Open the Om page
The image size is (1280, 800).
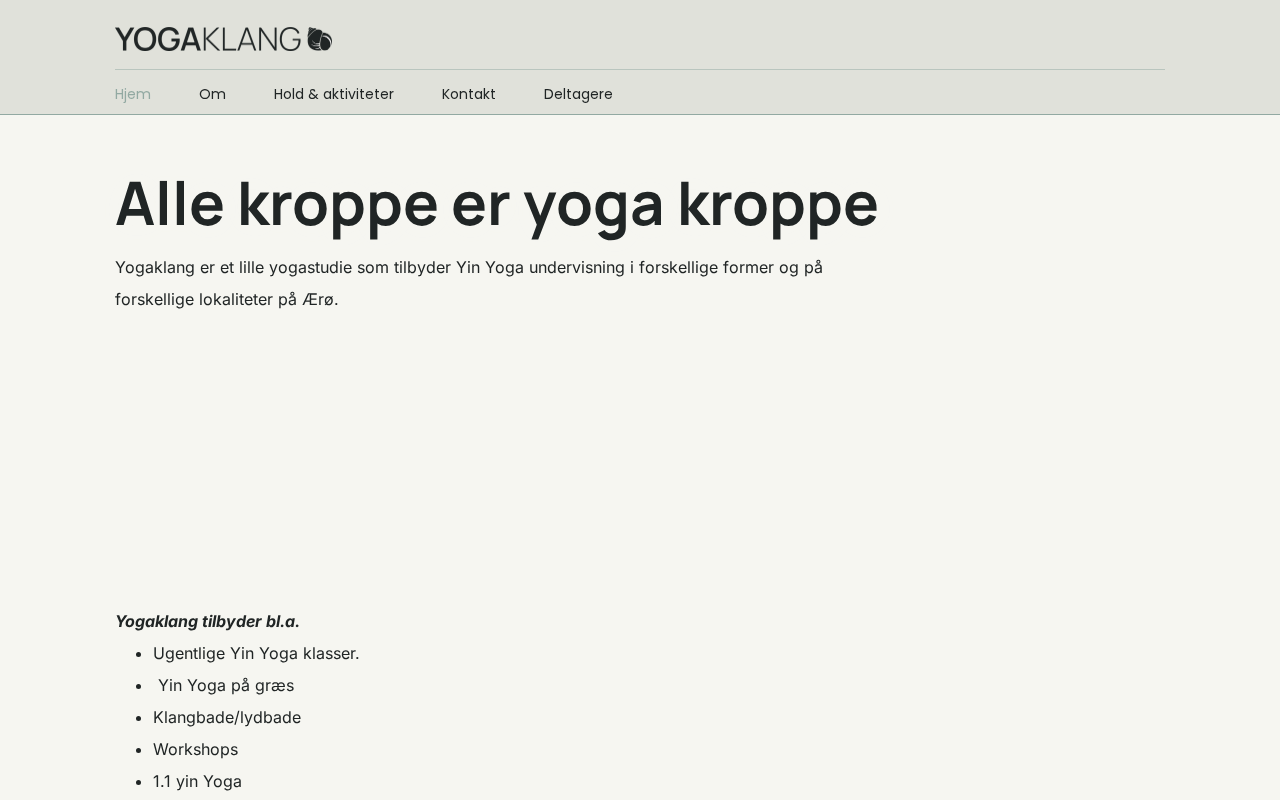tap(212, 94)
